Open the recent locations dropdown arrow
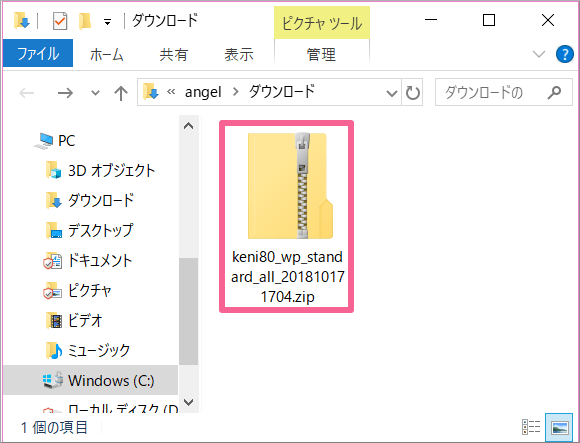The image size is (580, 443). click(x=95, y=92)
